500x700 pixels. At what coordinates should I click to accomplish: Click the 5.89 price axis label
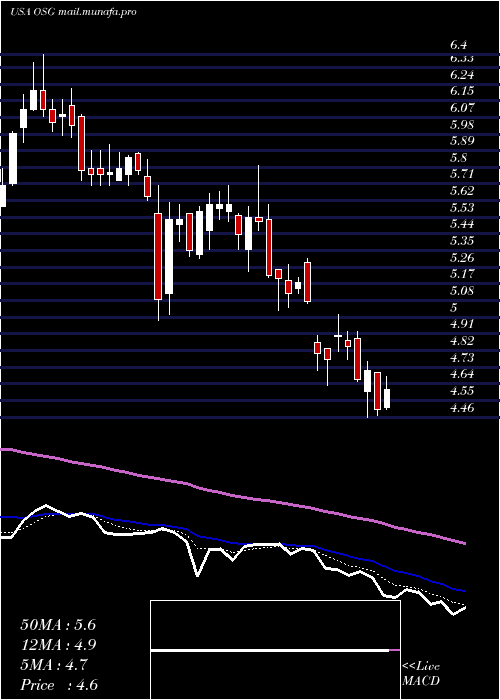coord(462,141)
